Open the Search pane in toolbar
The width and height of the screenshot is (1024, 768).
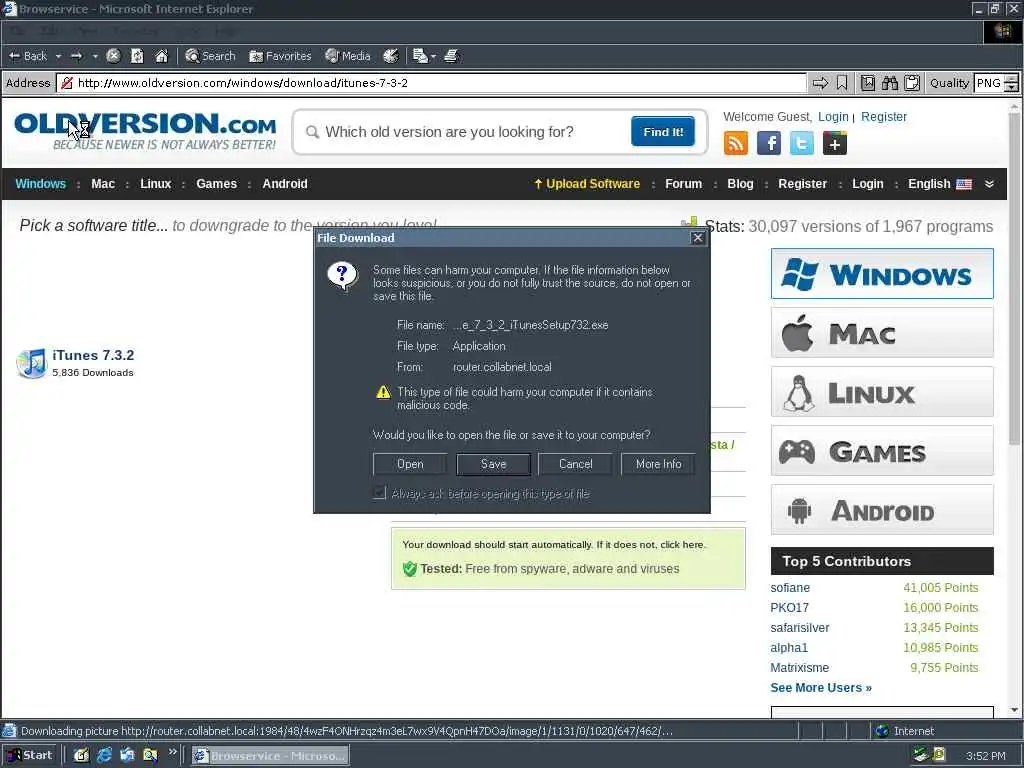210,56
